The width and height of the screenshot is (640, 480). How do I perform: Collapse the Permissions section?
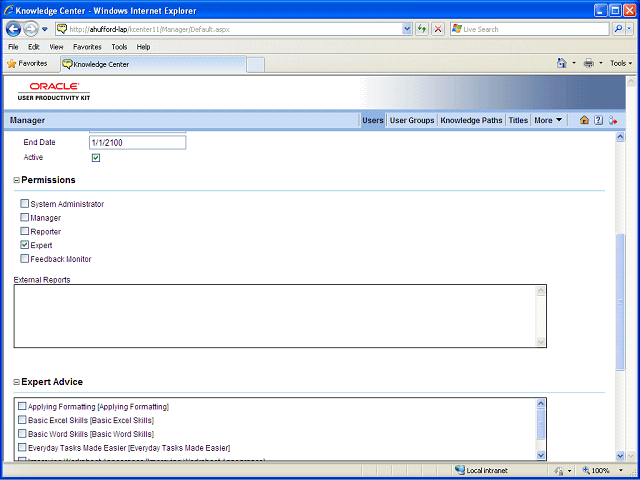(17, 180)
